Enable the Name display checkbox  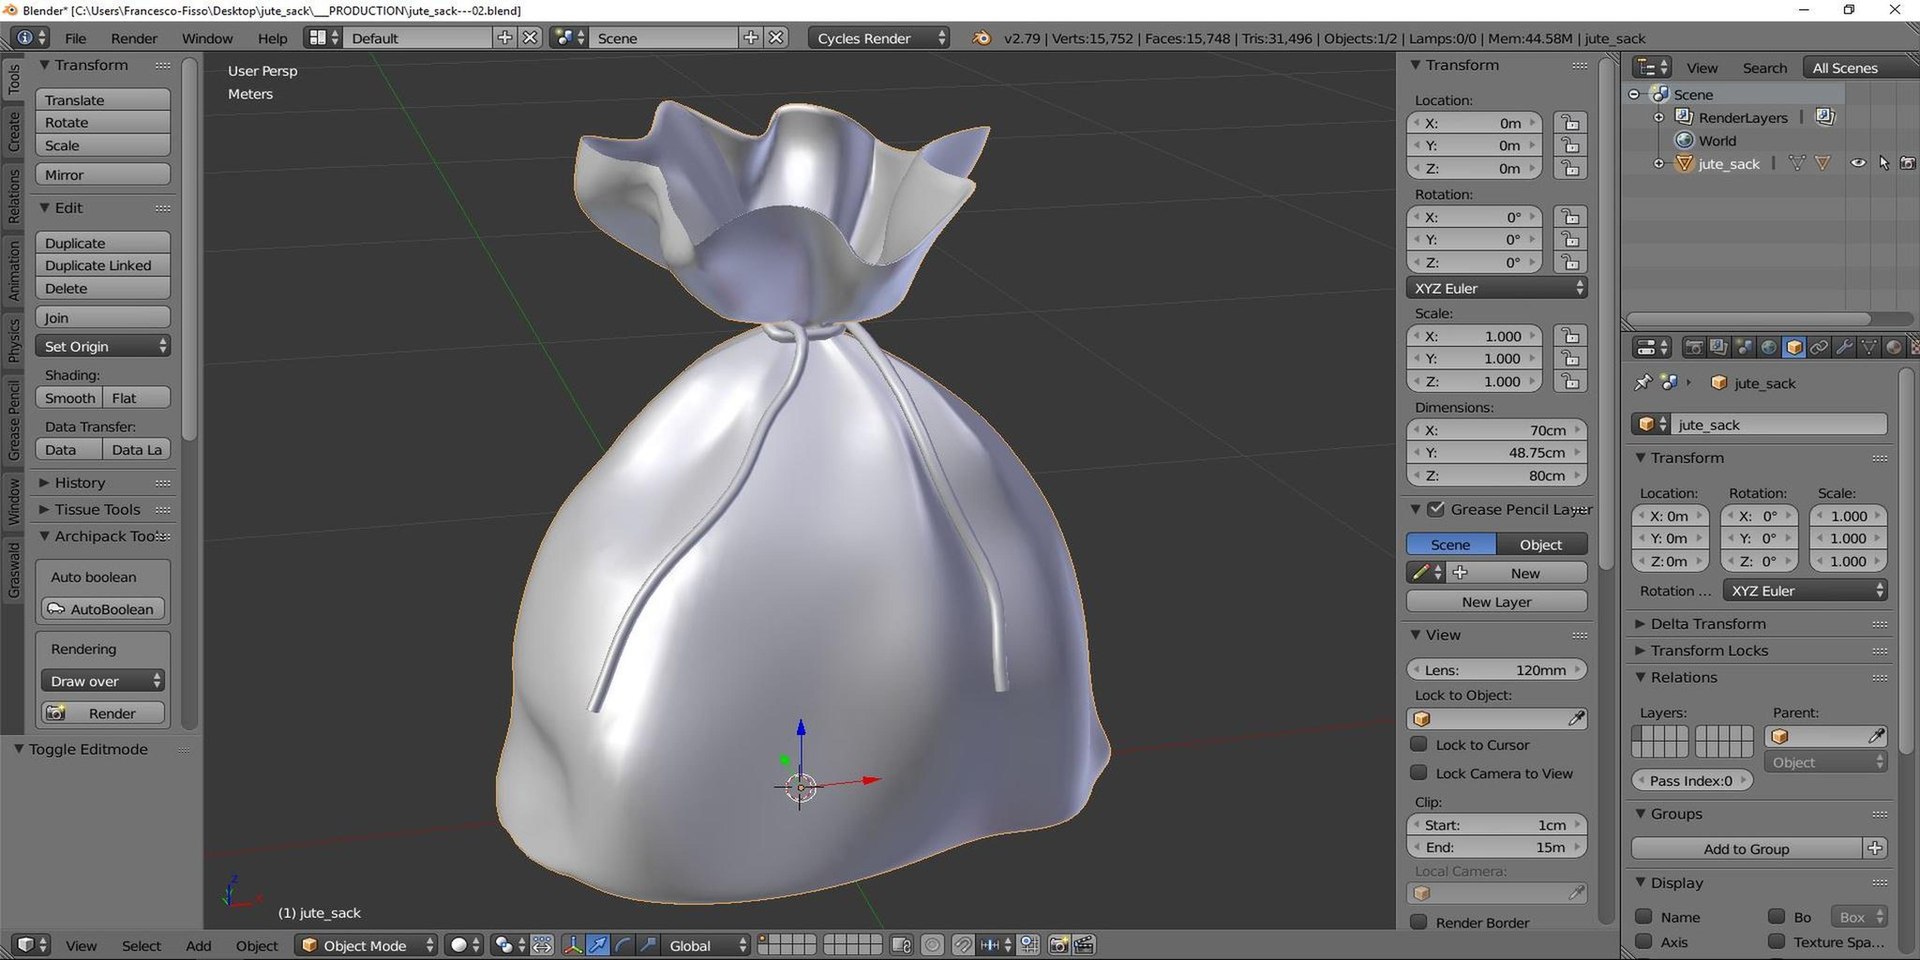[1644, 916]
